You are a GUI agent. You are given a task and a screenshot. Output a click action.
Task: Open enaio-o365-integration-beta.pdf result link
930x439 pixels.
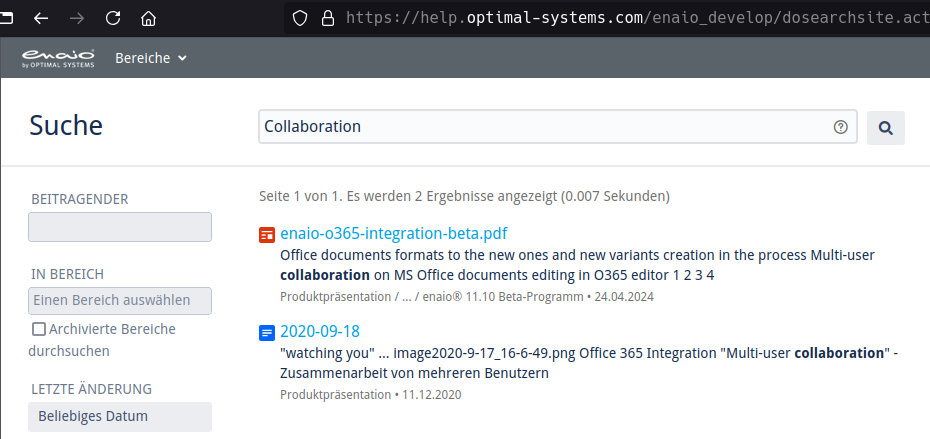[394, 234]
